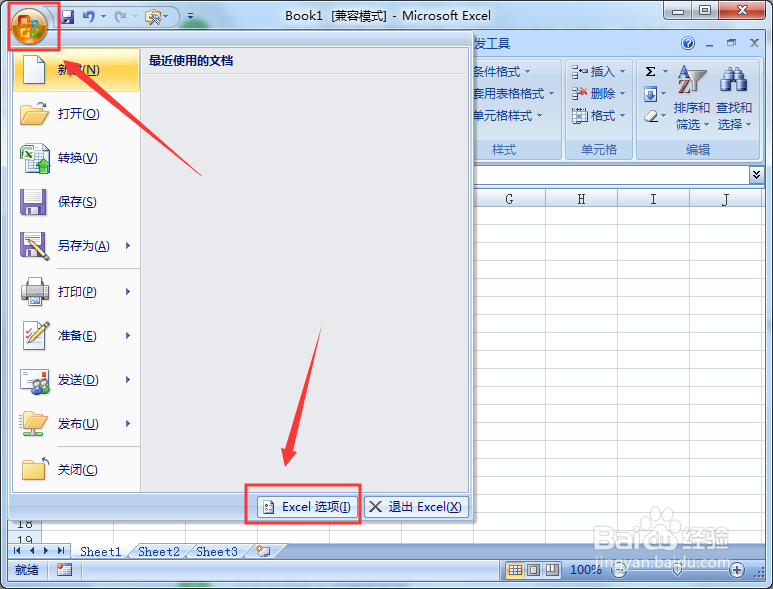Go to next sheet navigation arrow
773x589 pixels.
(46, 551)
